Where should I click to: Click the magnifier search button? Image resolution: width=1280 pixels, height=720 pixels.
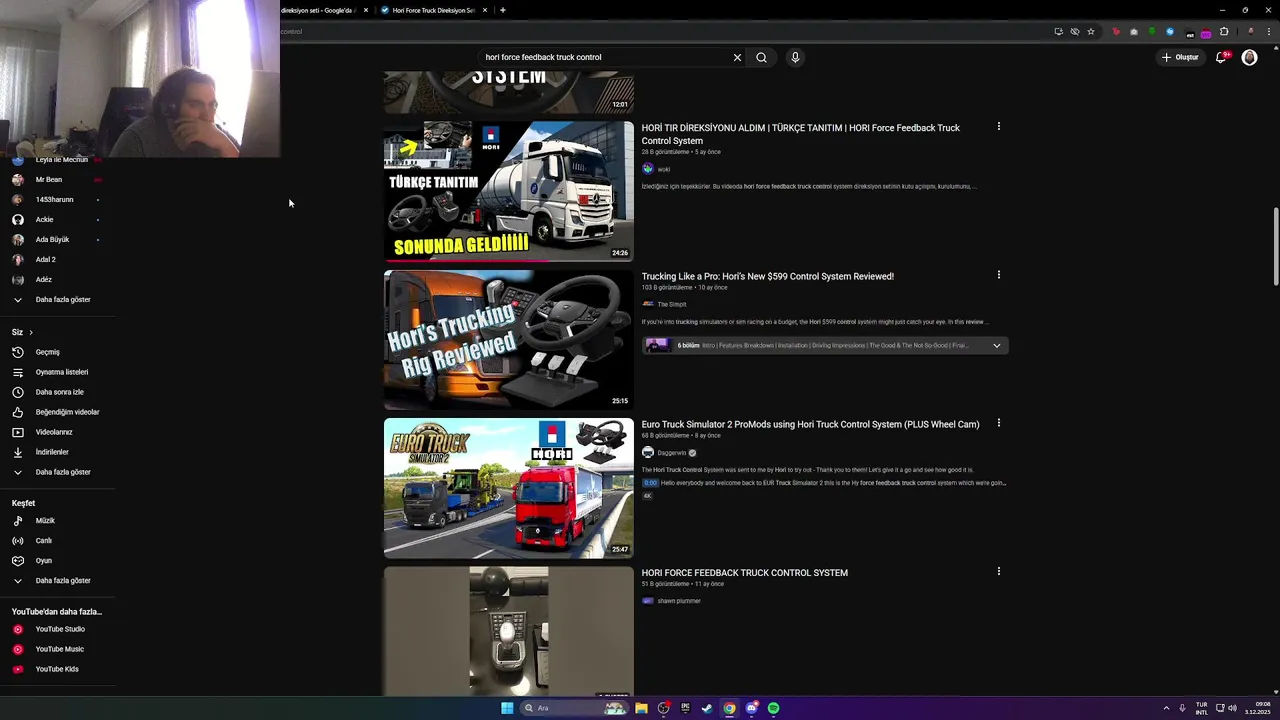point(761,57)
